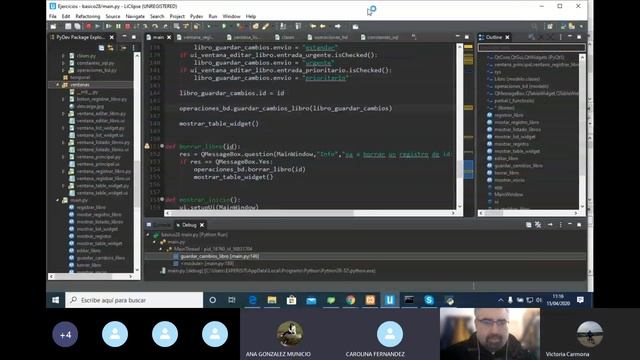The height and width of the screenshot is (360, 640).
Task: Collapse all in Package Explorer toolbar
Action: pos(101,48)
